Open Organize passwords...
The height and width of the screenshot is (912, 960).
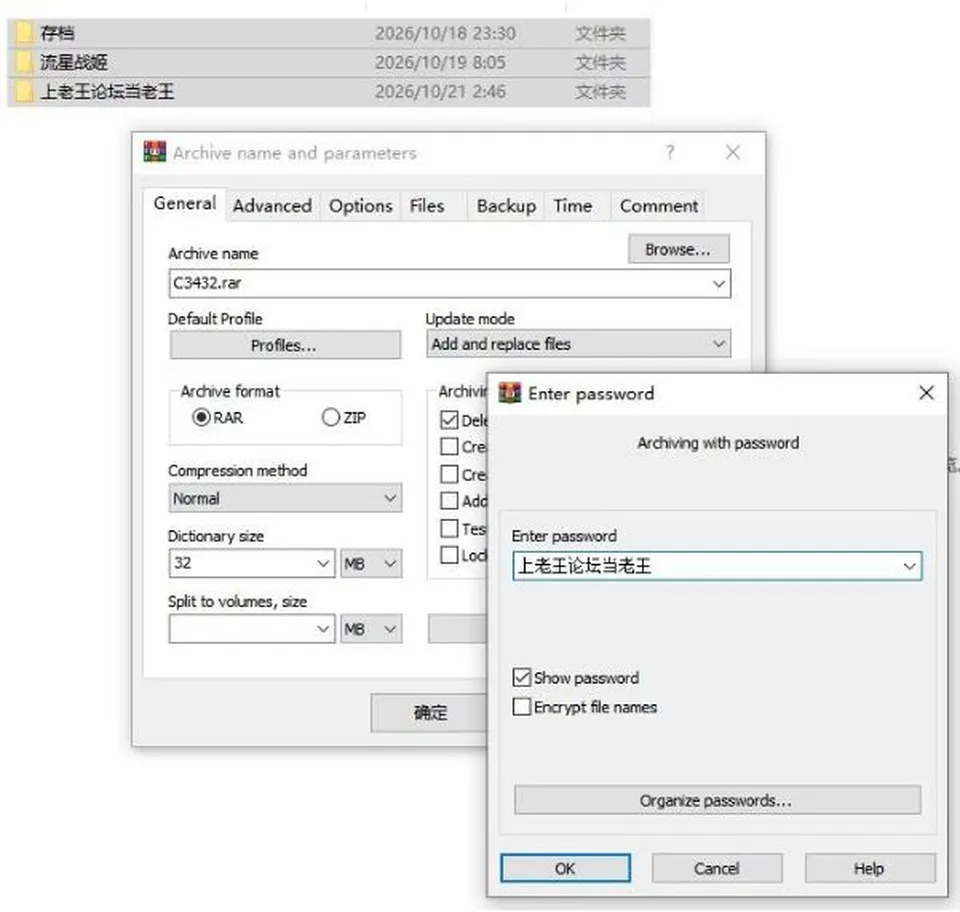tap(718, 801)
